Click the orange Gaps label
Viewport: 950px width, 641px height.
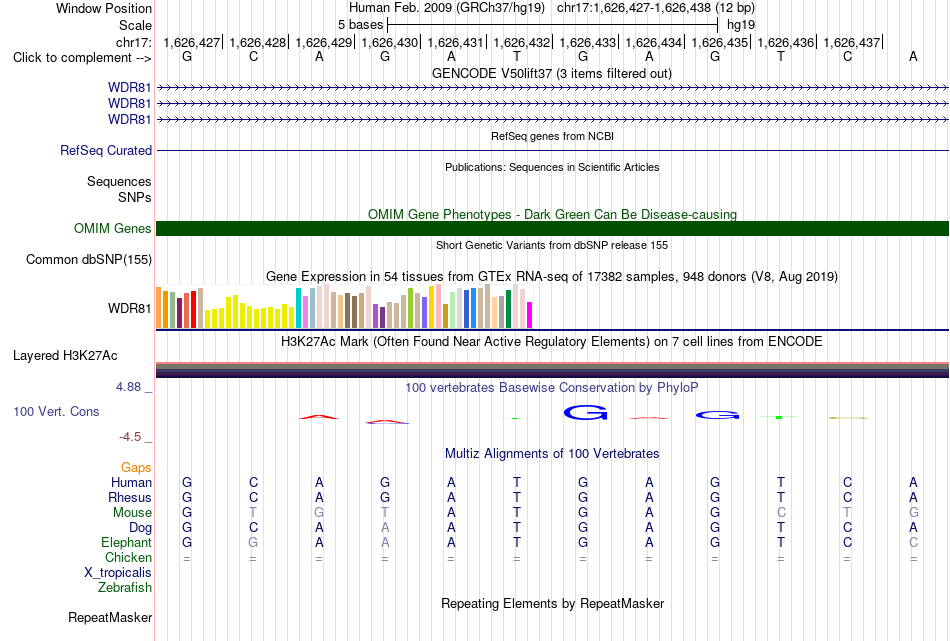pos(136,467)
